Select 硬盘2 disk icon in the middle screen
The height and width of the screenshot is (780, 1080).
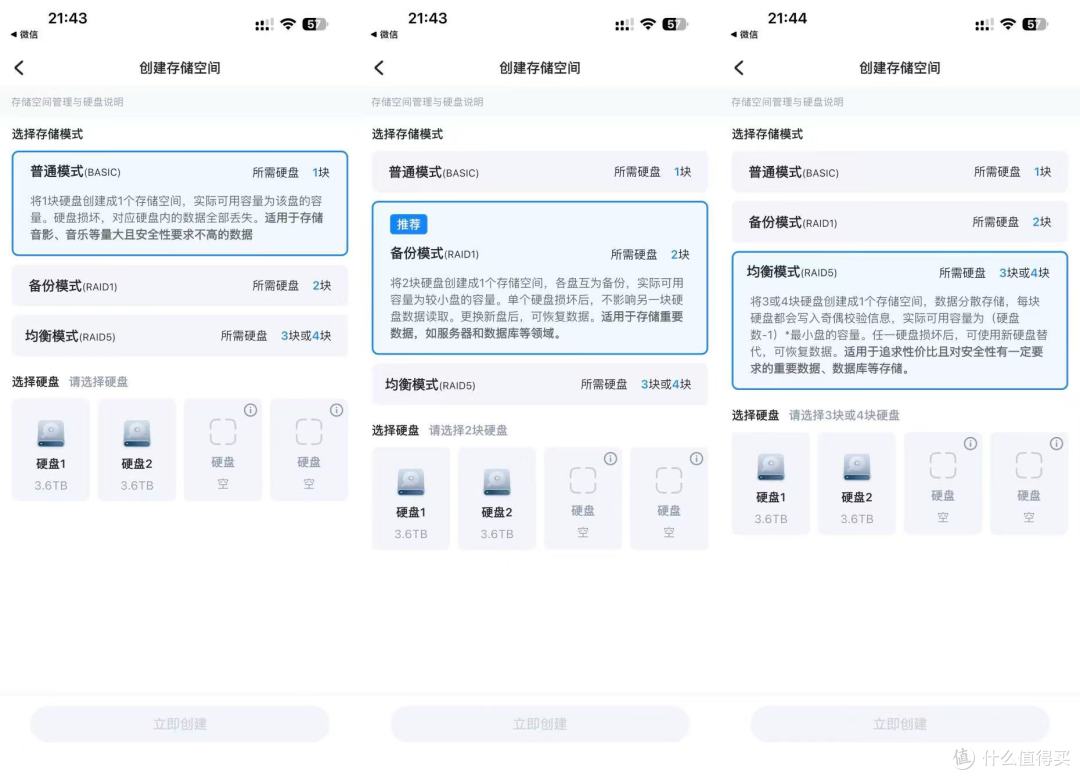point(497,482)
